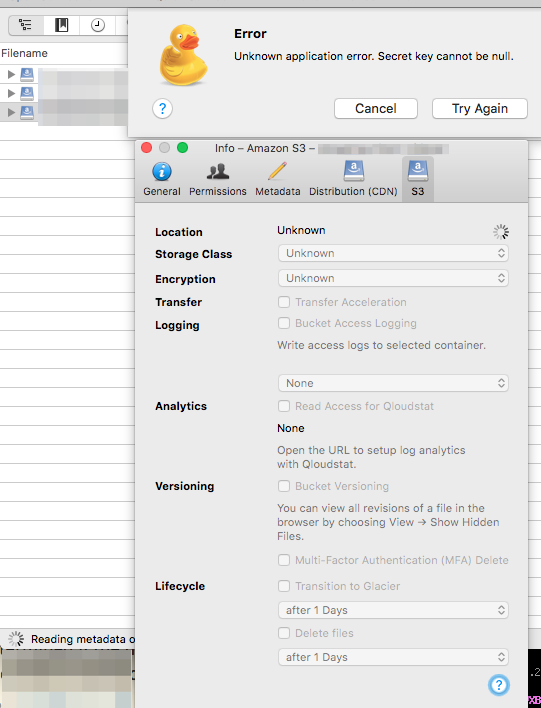Viewport: 541px width, 708px height.
Task: Click the yellow duck Cyberduck icon
Action: click(x=183, y=56)
